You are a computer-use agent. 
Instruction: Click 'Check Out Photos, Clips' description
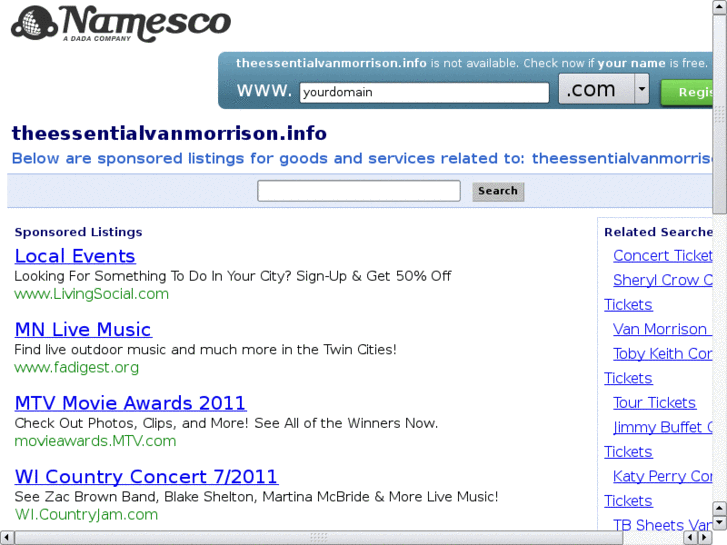[x=226, y=423]
